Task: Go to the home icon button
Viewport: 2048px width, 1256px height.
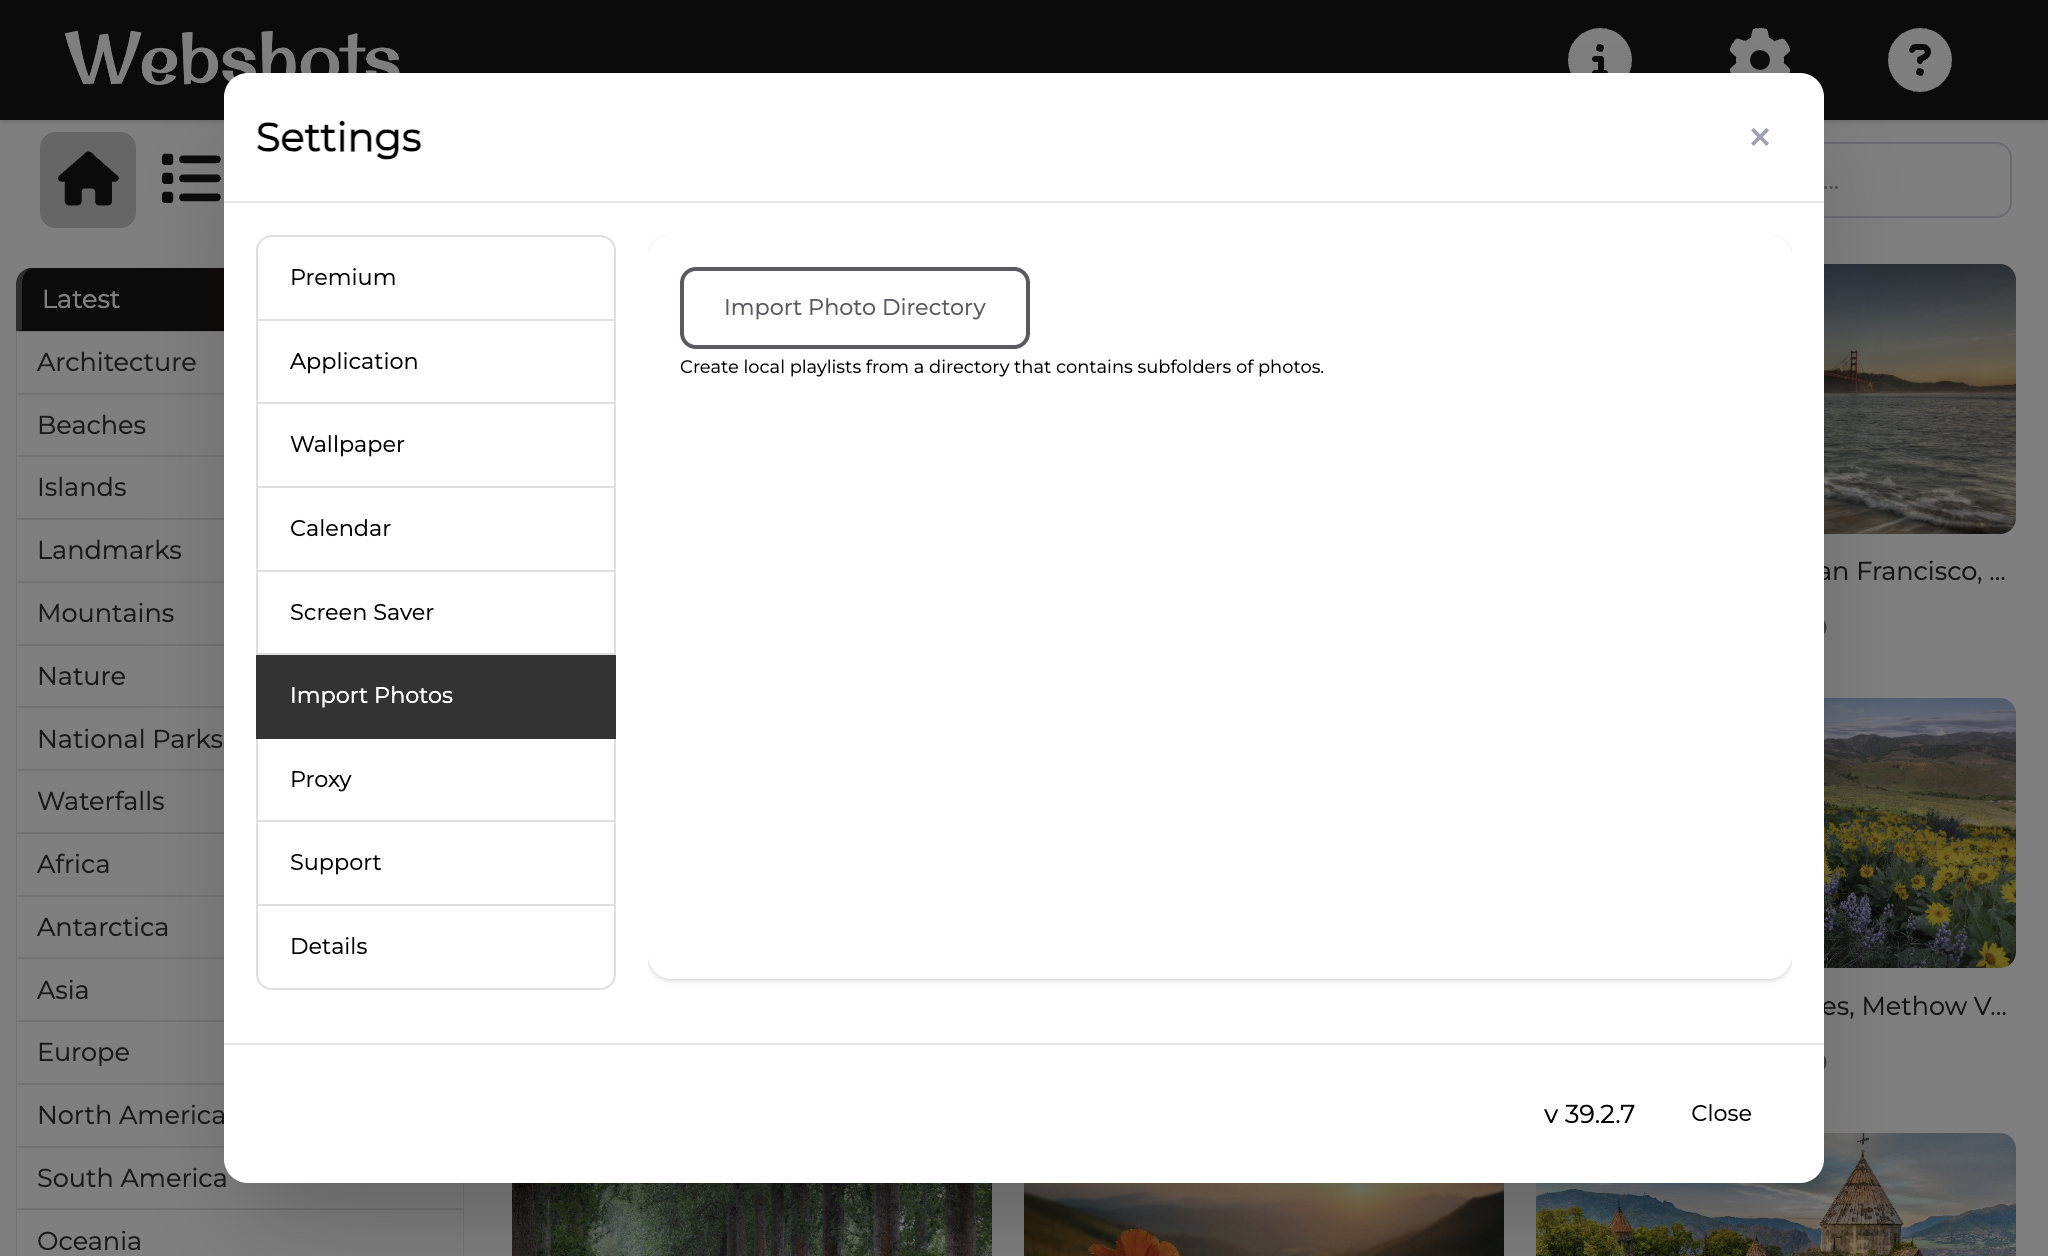Action: click(x=88, y=180)
